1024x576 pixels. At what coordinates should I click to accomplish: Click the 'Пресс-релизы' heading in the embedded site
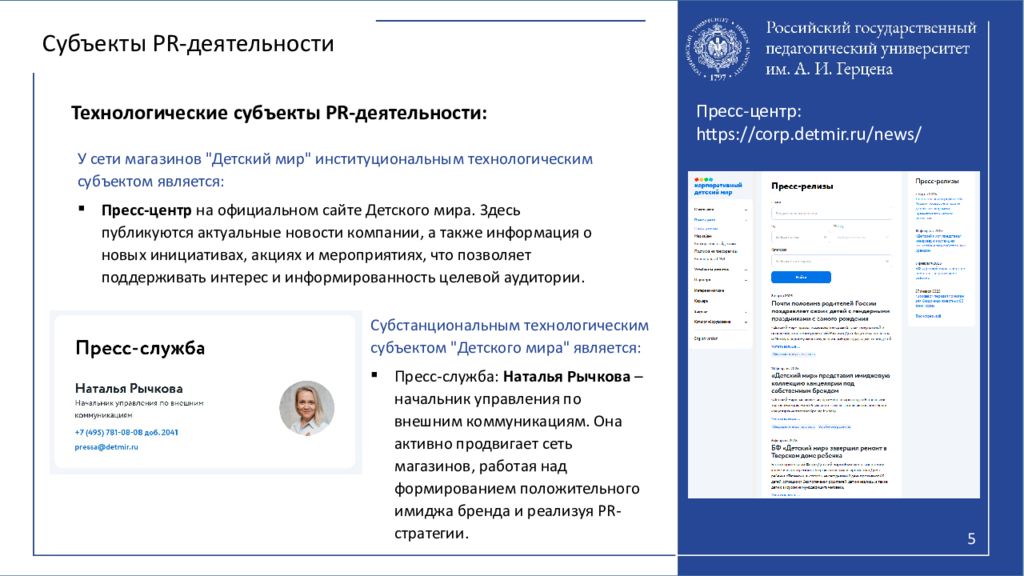tap(802, 186)
